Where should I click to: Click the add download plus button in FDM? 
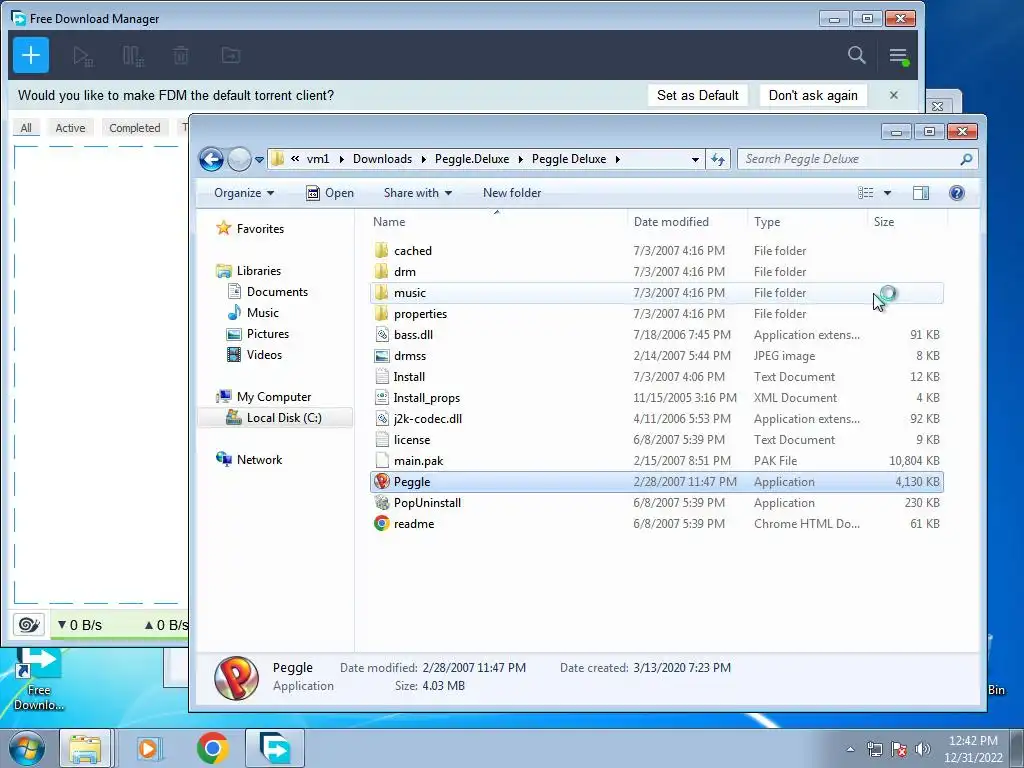(31, 55)
